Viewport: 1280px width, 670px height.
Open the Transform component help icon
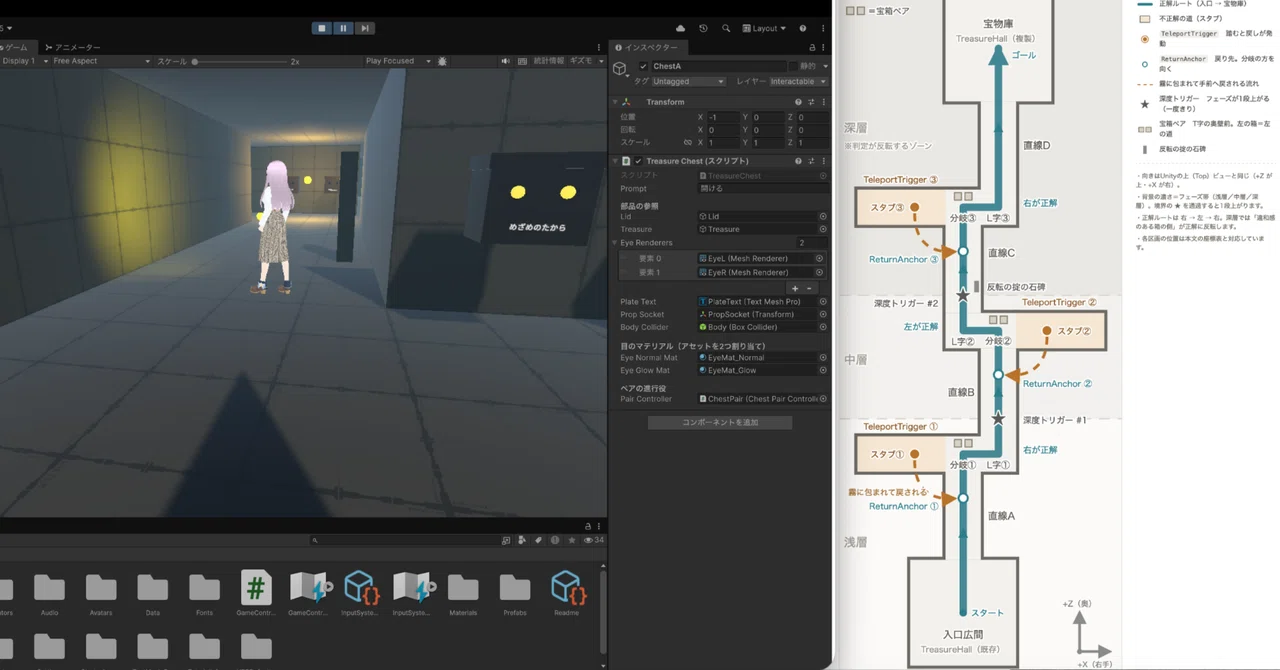point(798,102)
